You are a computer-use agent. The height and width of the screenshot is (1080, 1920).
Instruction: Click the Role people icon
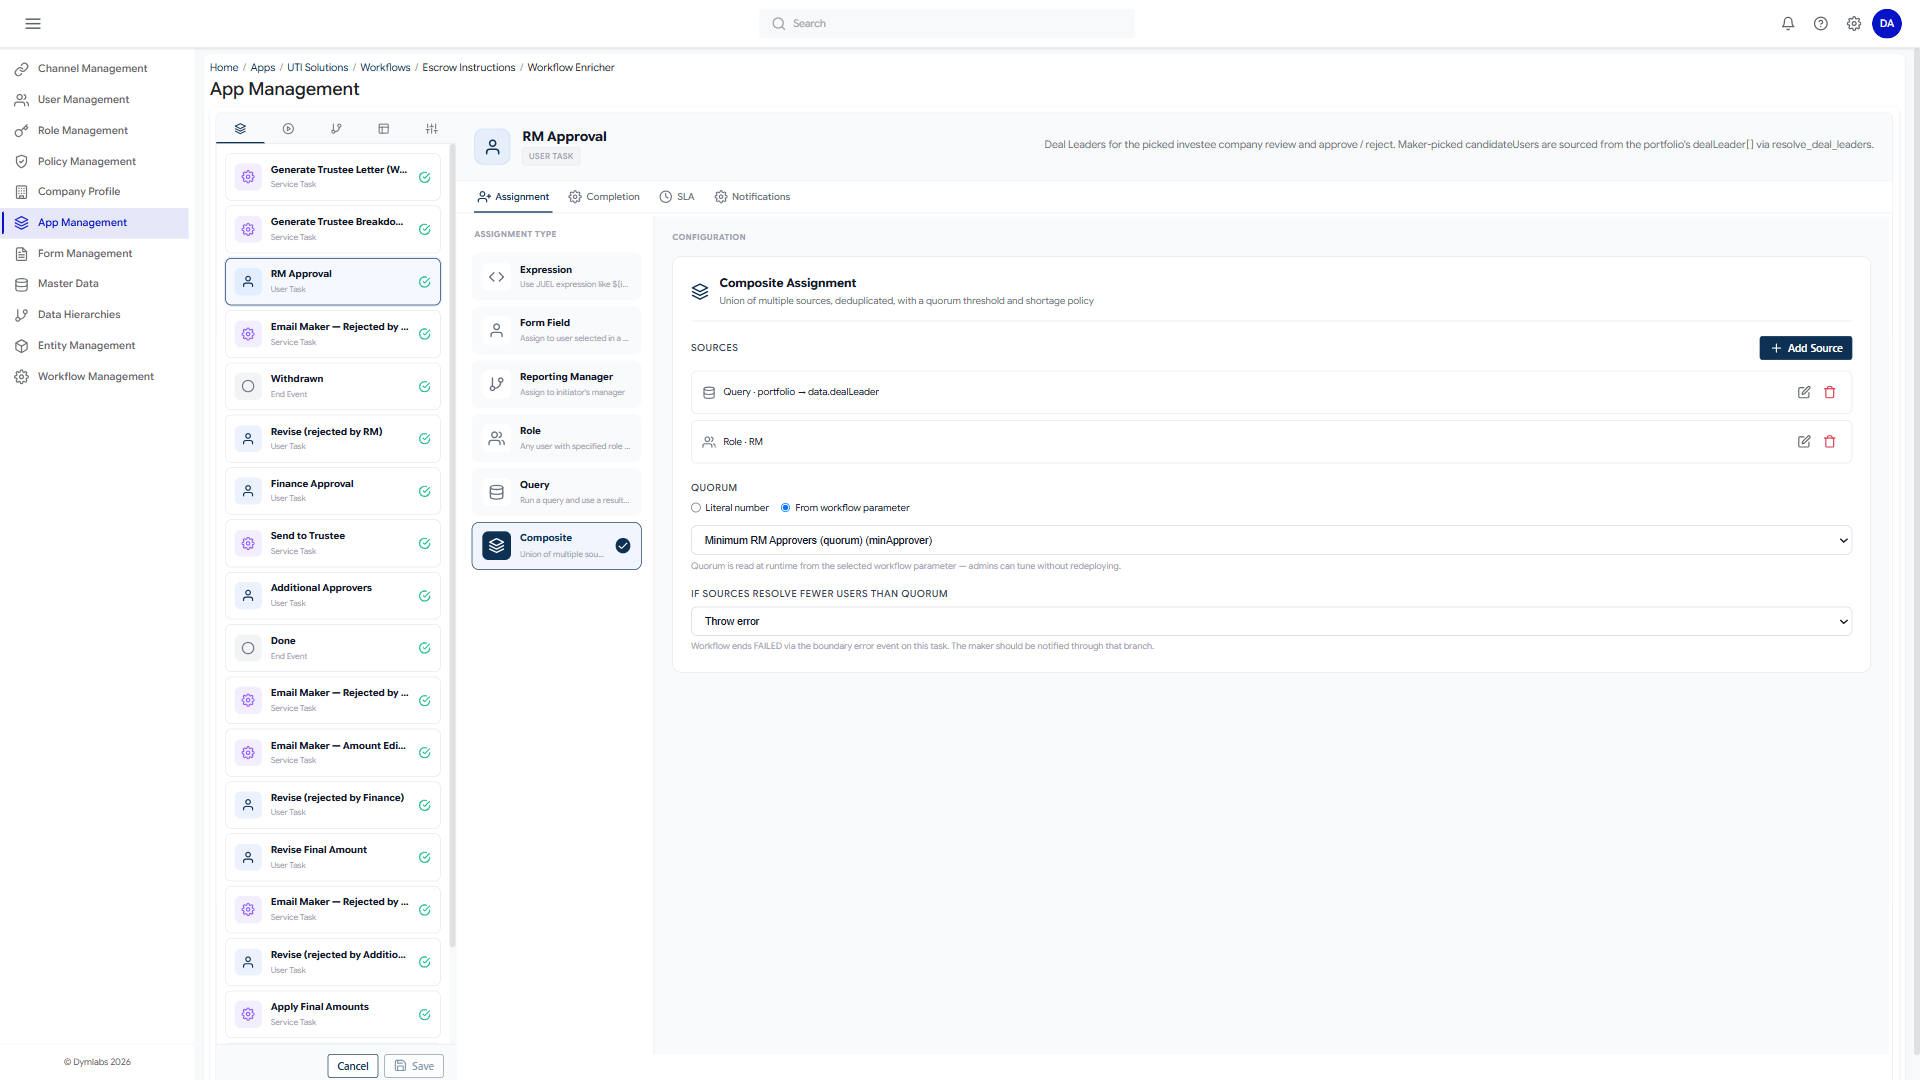(496, 438)
